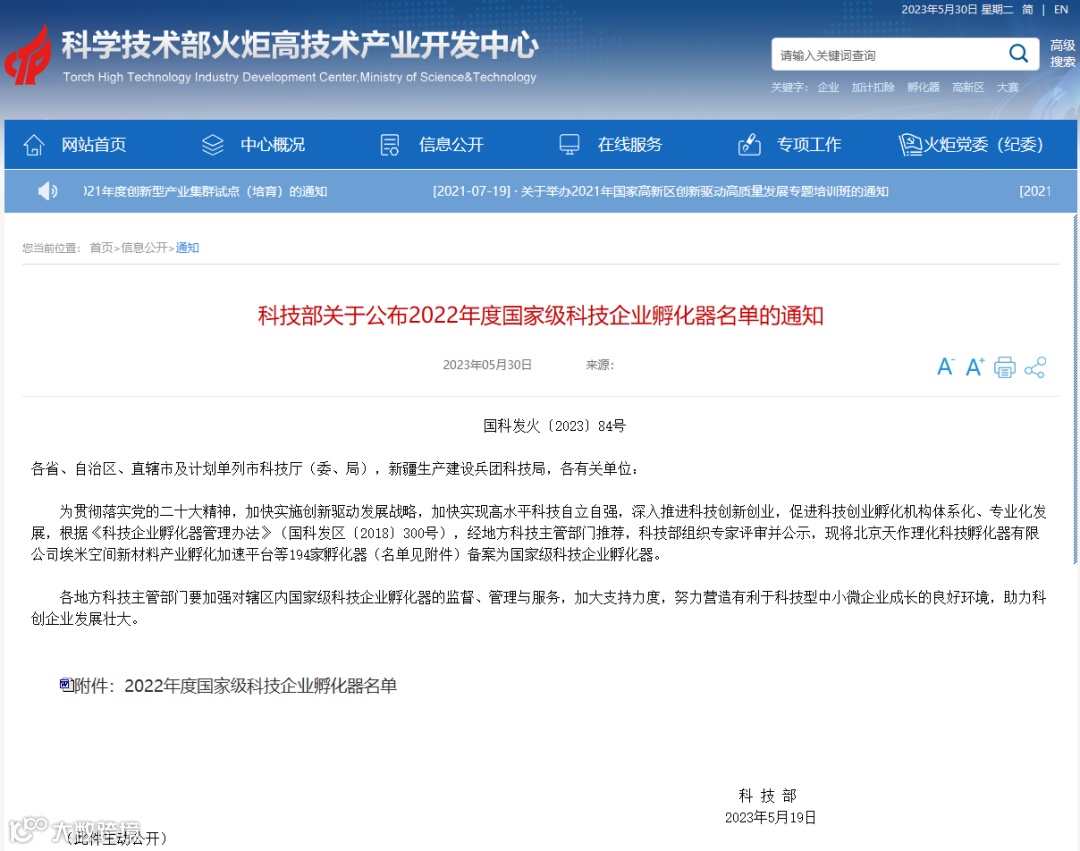Open 信息公开 menu item
This screenshot has width=1080, height=851.
451,145
